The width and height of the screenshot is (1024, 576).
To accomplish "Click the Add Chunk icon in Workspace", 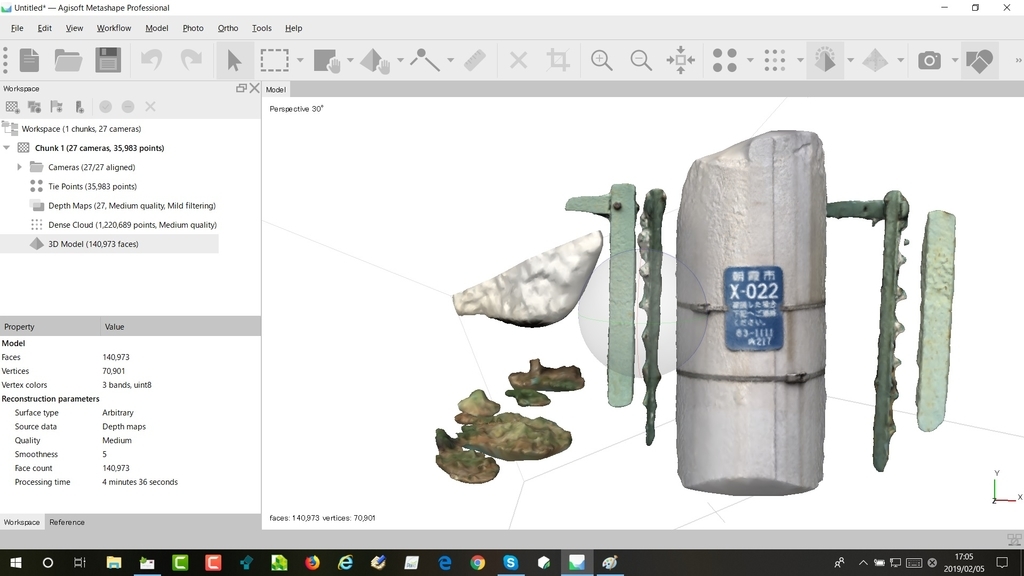I will 12,106.
